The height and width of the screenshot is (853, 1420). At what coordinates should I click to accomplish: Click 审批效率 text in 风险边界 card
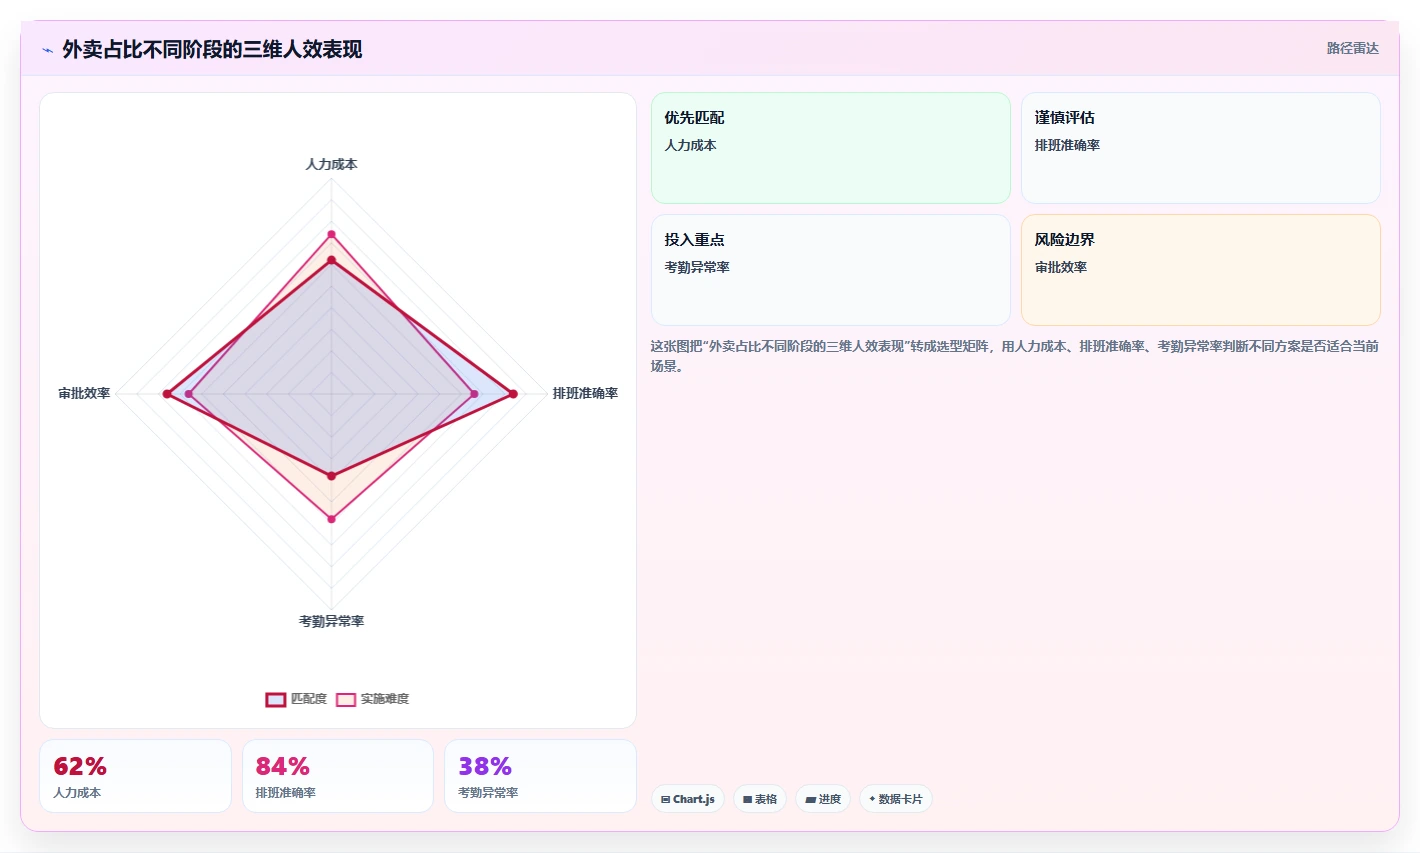coord(1061,267)
